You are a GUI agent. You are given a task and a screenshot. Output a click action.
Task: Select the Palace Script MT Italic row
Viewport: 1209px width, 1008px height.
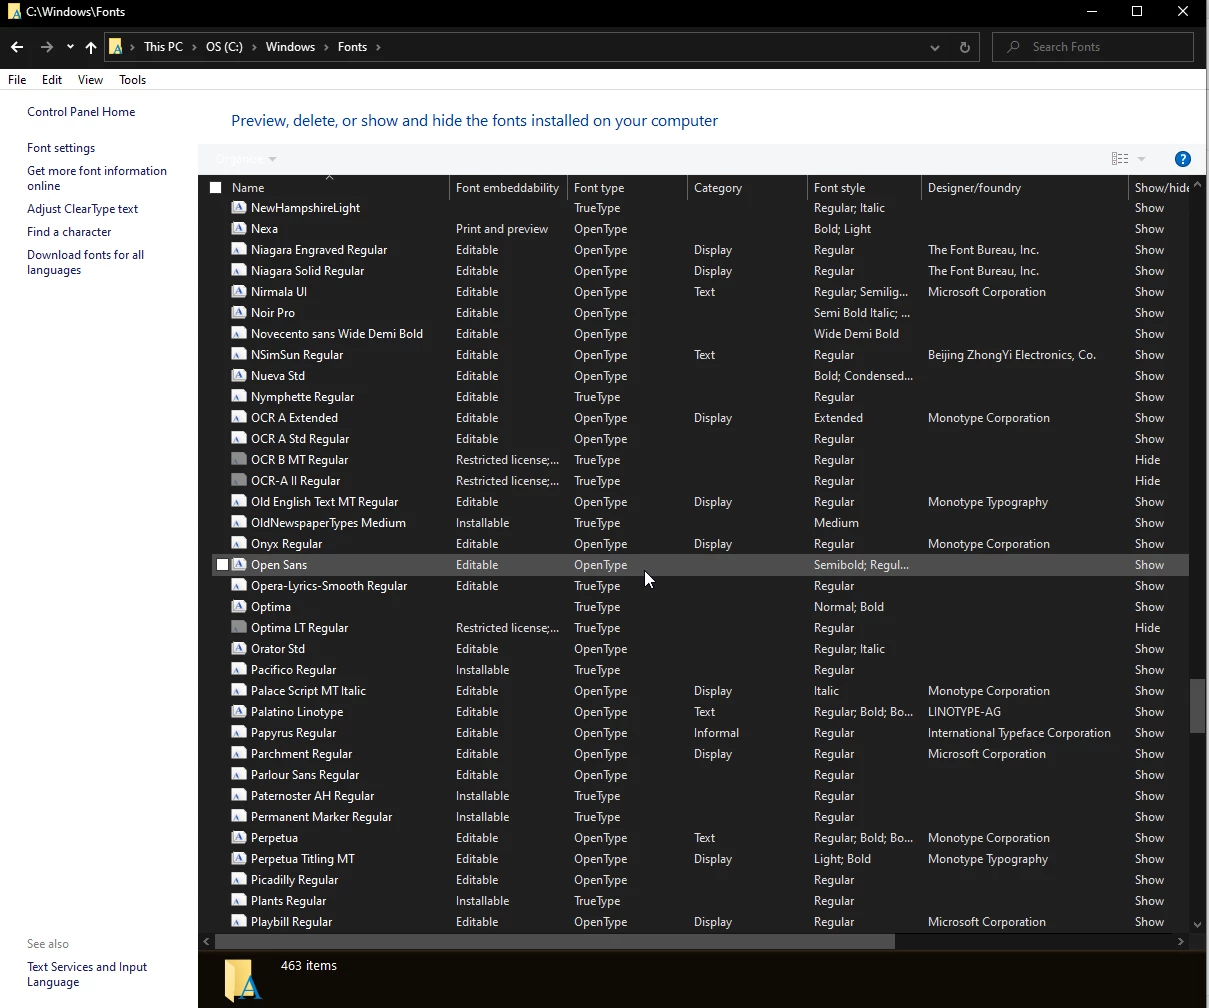700,691
